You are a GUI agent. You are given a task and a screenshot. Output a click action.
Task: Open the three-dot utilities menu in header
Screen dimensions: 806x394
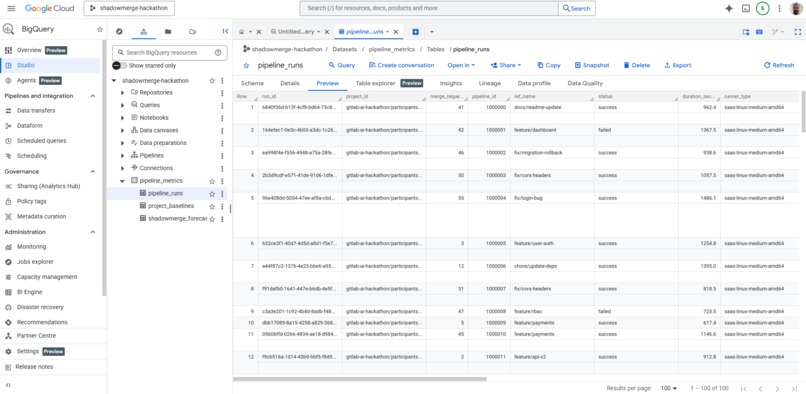click(x=779, y=8)
